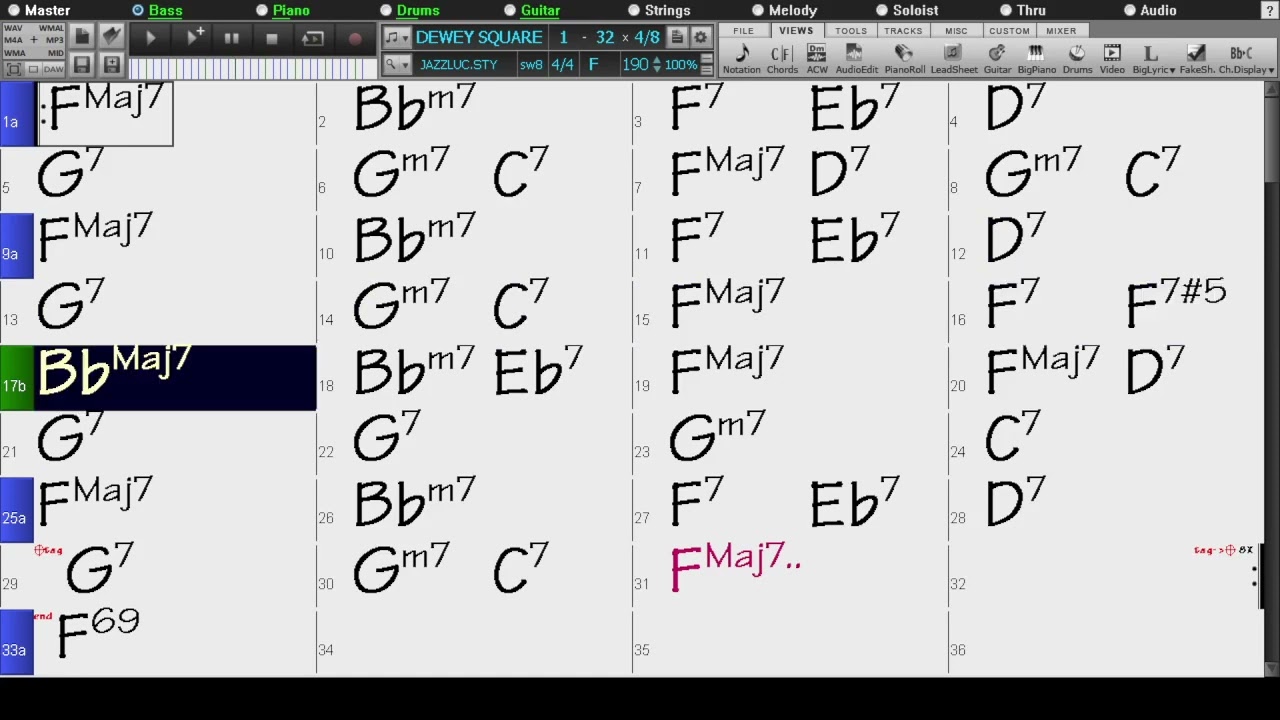Select the Strings track radio button
This screenshot has width=1280, height=720.
pos(634,10)
